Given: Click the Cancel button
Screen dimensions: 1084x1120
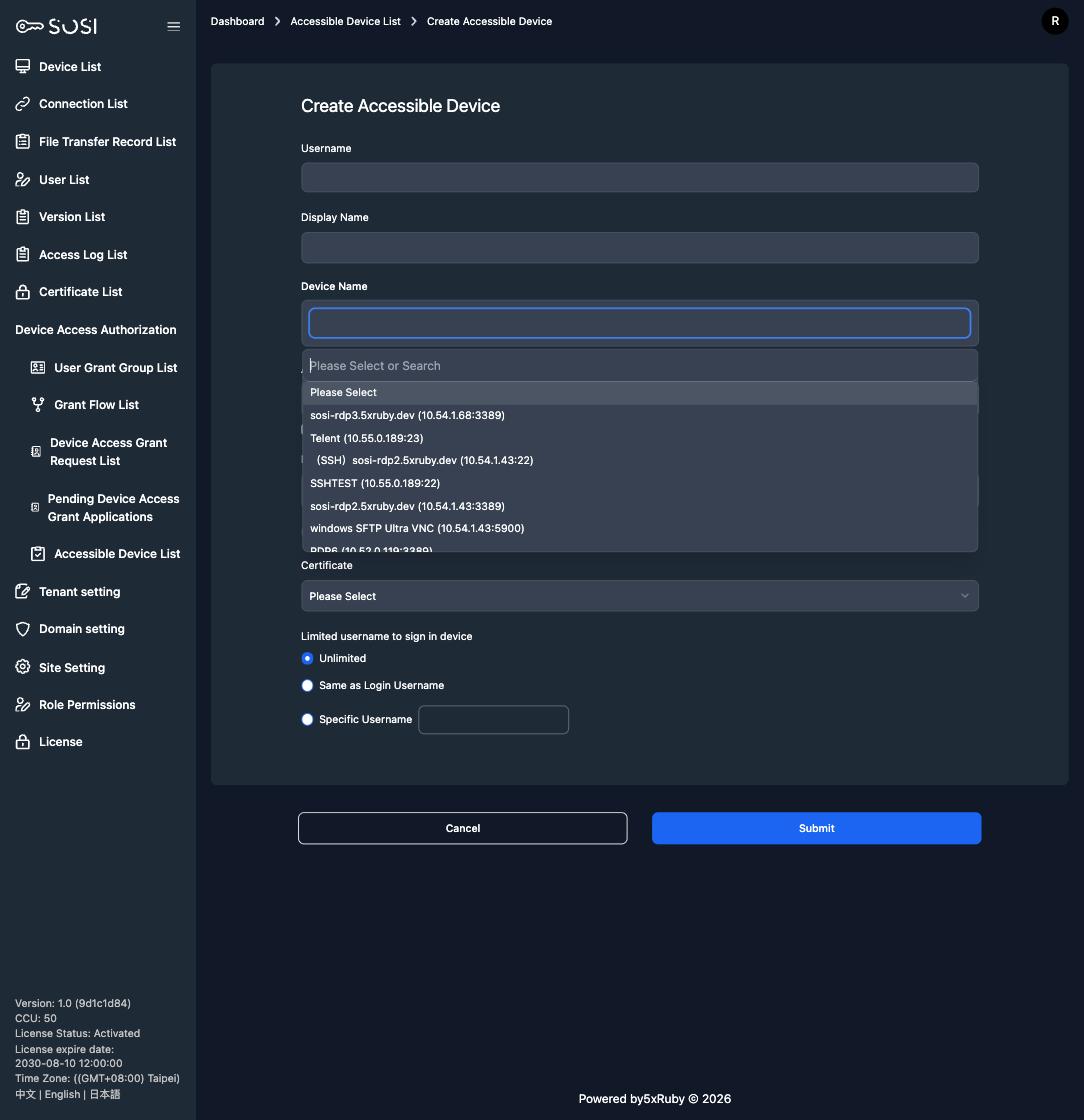Looking at the screenshot, I should (x=463, y=828).
